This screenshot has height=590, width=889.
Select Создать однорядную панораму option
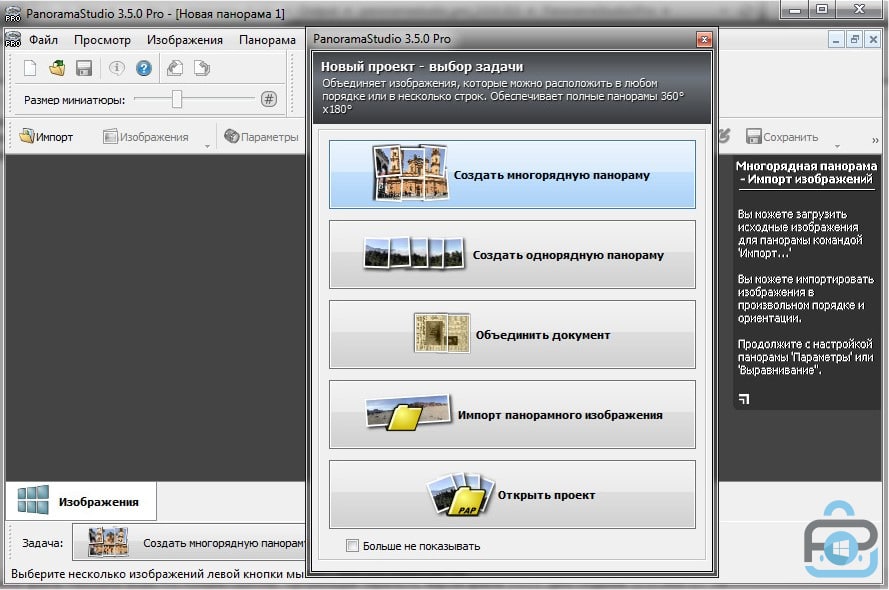point(512,254)
